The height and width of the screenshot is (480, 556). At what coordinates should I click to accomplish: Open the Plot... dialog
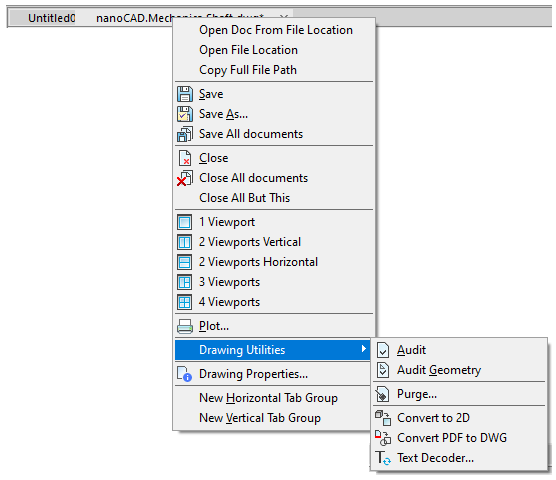point(274,326)
